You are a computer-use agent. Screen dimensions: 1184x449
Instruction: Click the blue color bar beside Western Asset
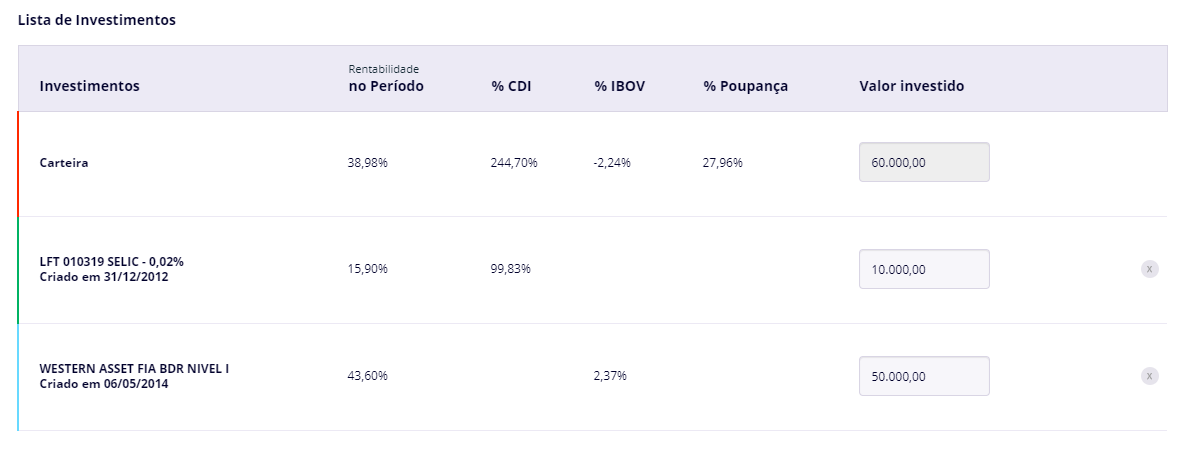(x=18, y=377)
